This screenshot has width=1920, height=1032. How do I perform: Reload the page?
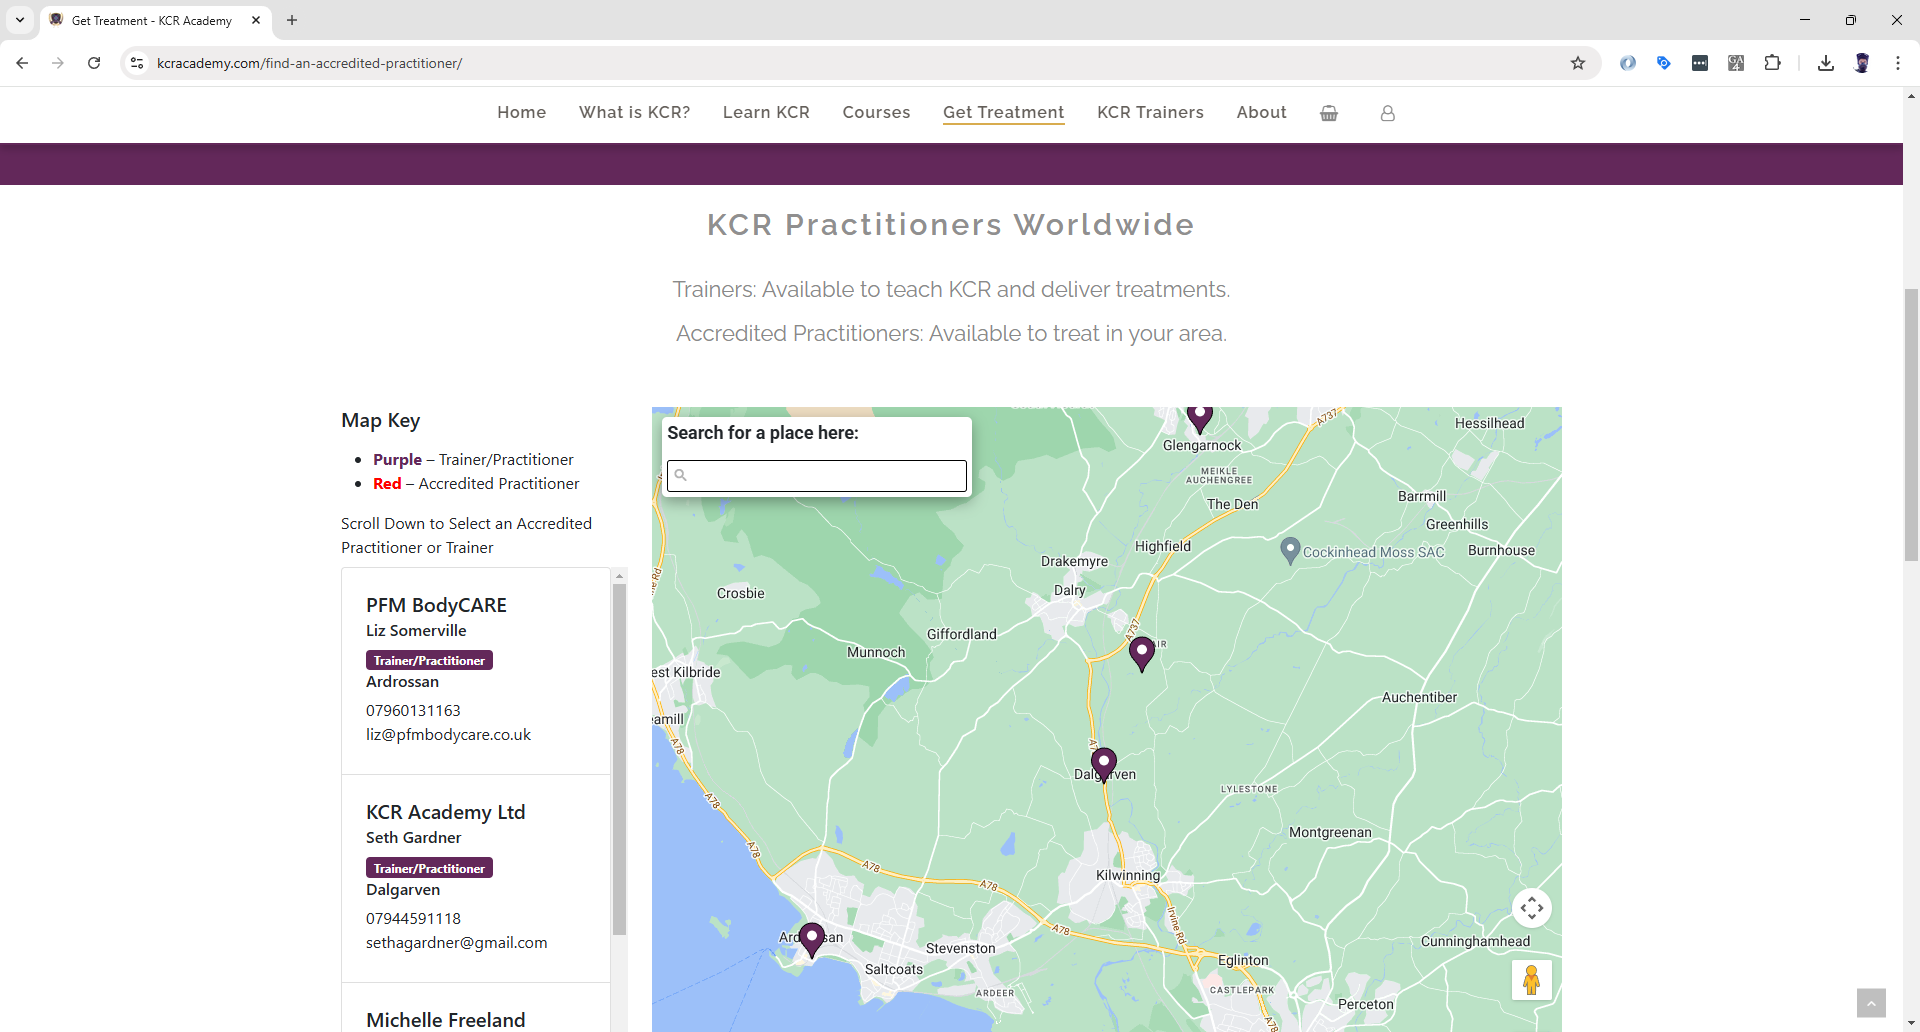94,63
